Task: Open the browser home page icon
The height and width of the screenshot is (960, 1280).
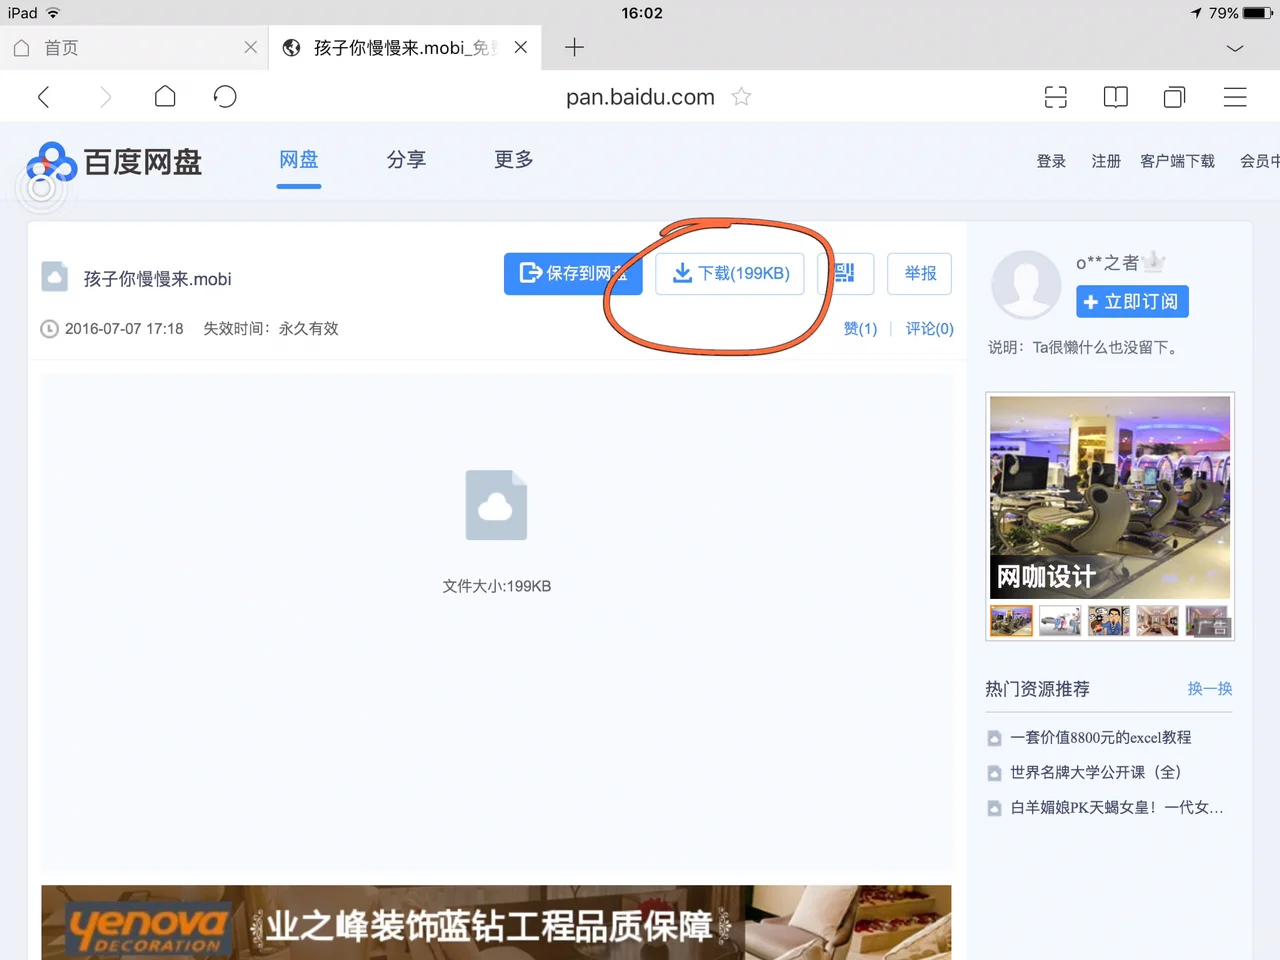Action: [x=165, y=96]
